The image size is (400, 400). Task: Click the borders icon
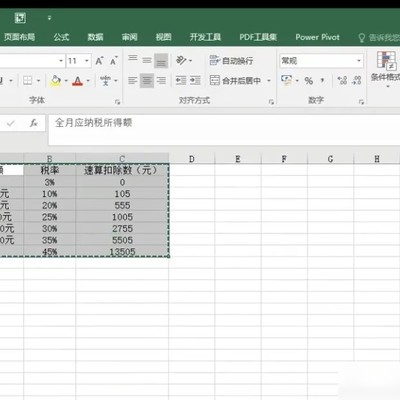tap(28, 81)
